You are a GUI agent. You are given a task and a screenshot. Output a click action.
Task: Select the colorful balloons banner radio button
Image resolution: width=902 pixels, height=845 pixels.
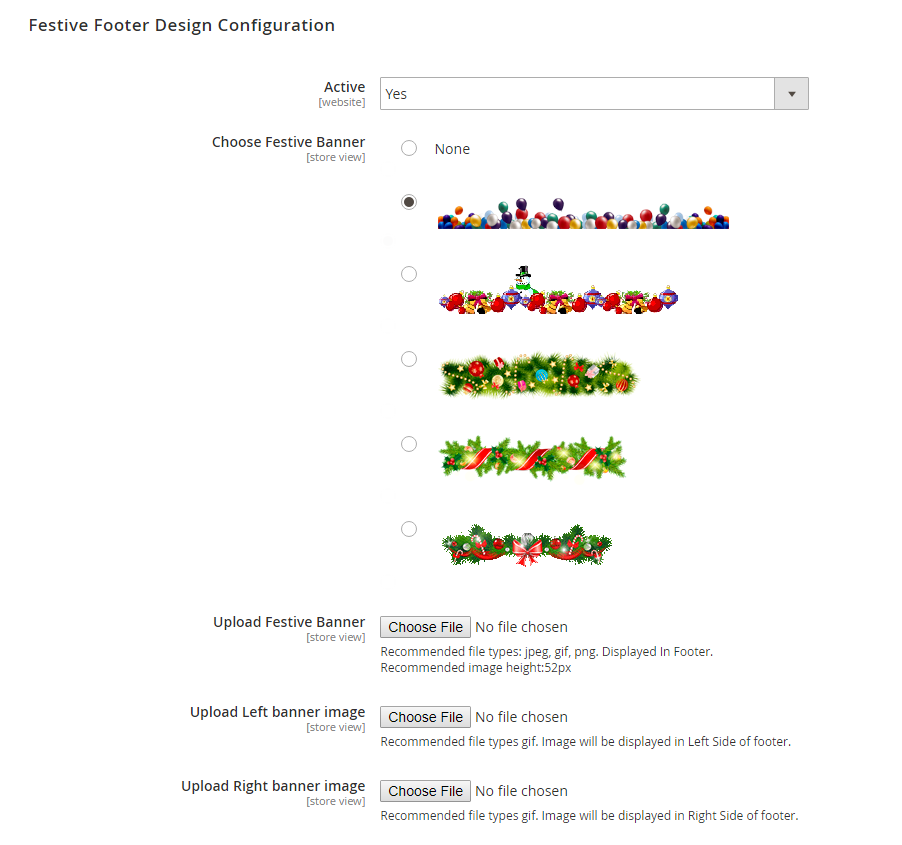pos(409,202)
